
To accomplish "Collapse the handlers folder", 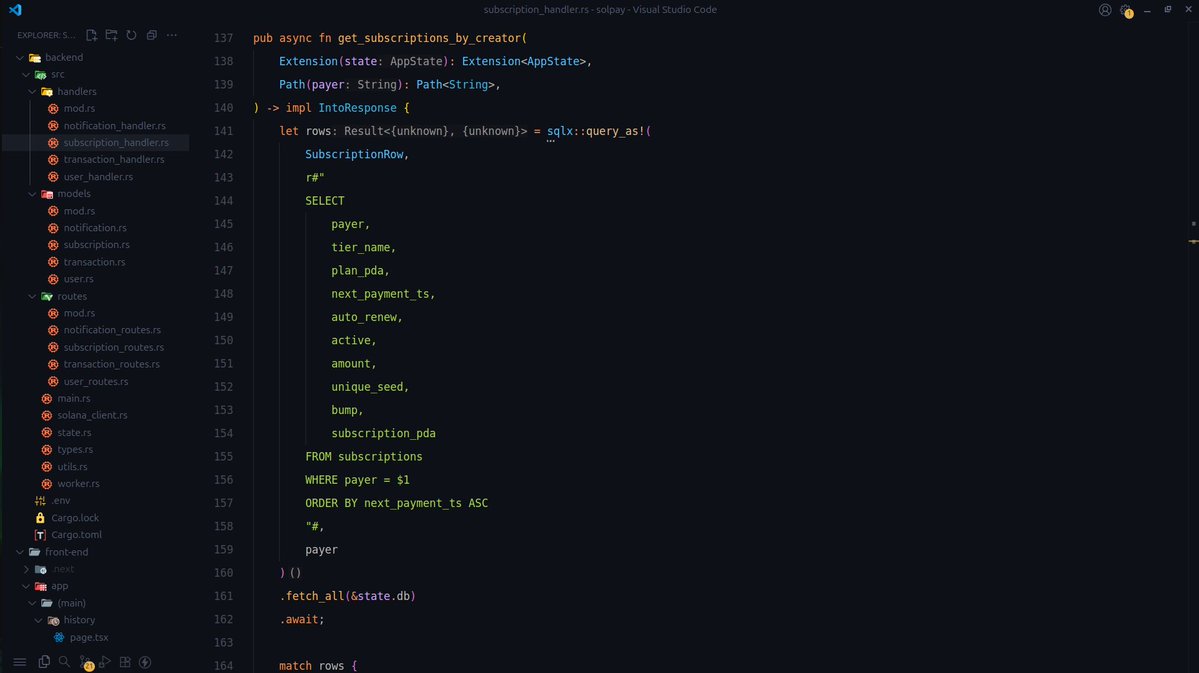I will tap(32, 92).
